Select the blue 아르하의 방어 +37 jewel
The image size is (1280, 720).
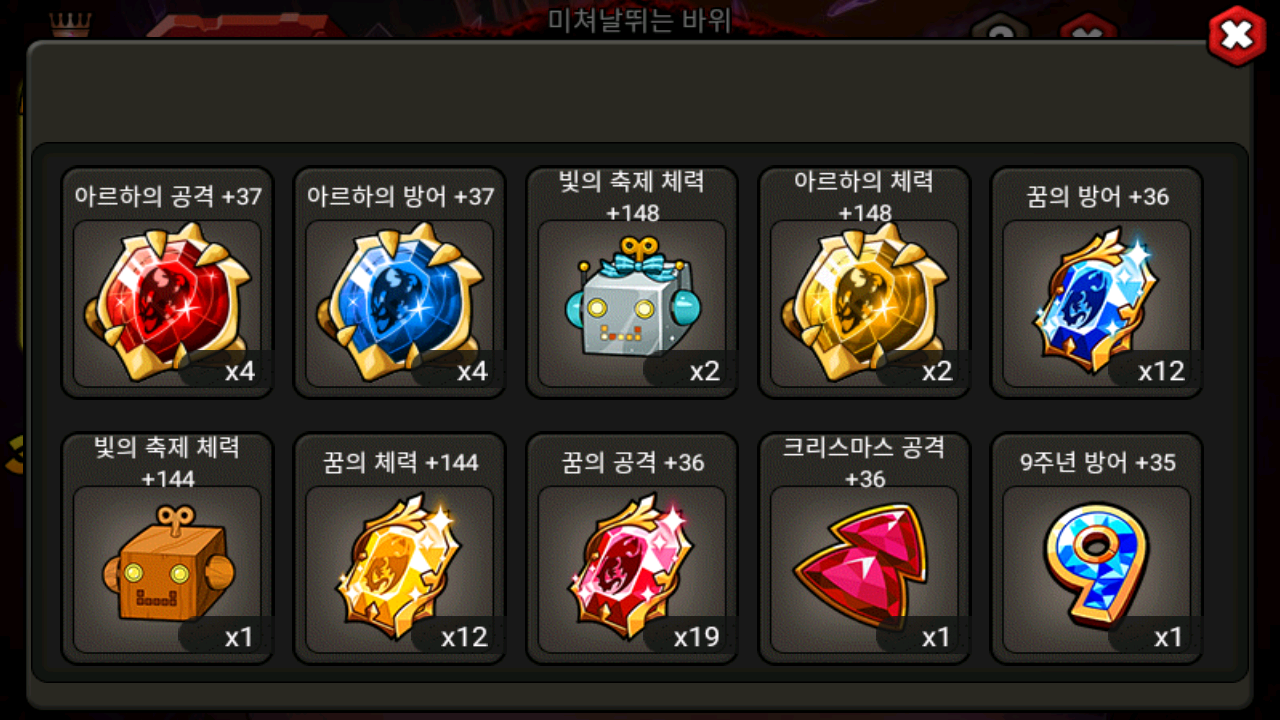(399, 302)
